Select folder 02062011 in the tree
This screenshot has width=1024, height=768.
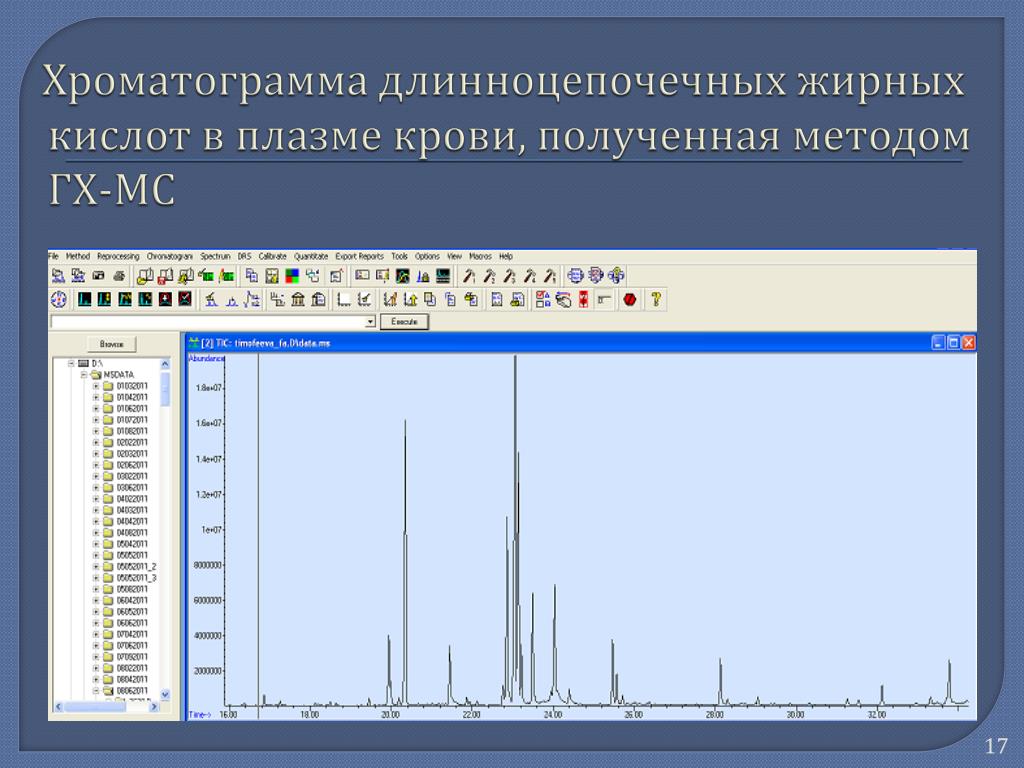pos(132,465)
